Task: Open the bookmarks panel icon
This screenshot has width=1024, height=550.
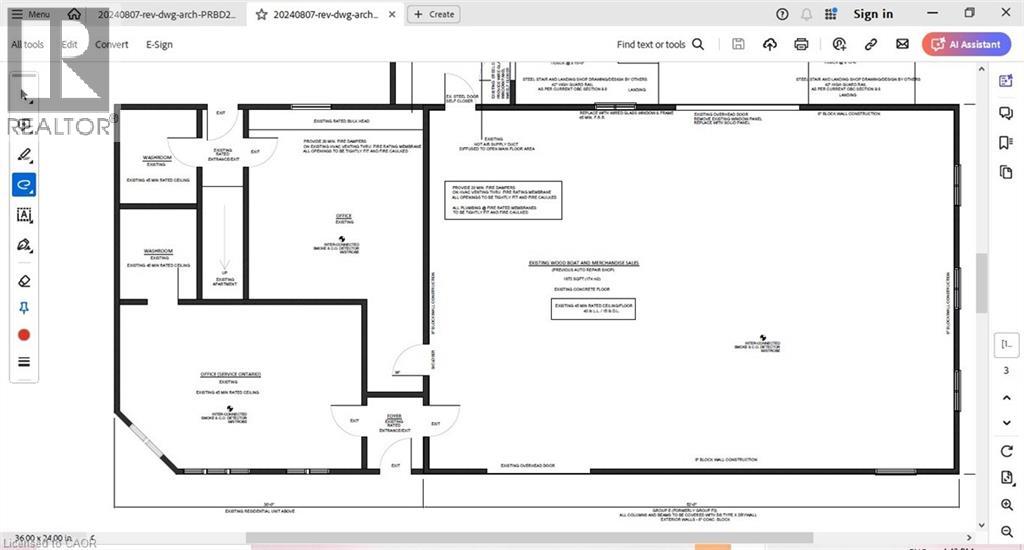Action: coord(1006,142)
